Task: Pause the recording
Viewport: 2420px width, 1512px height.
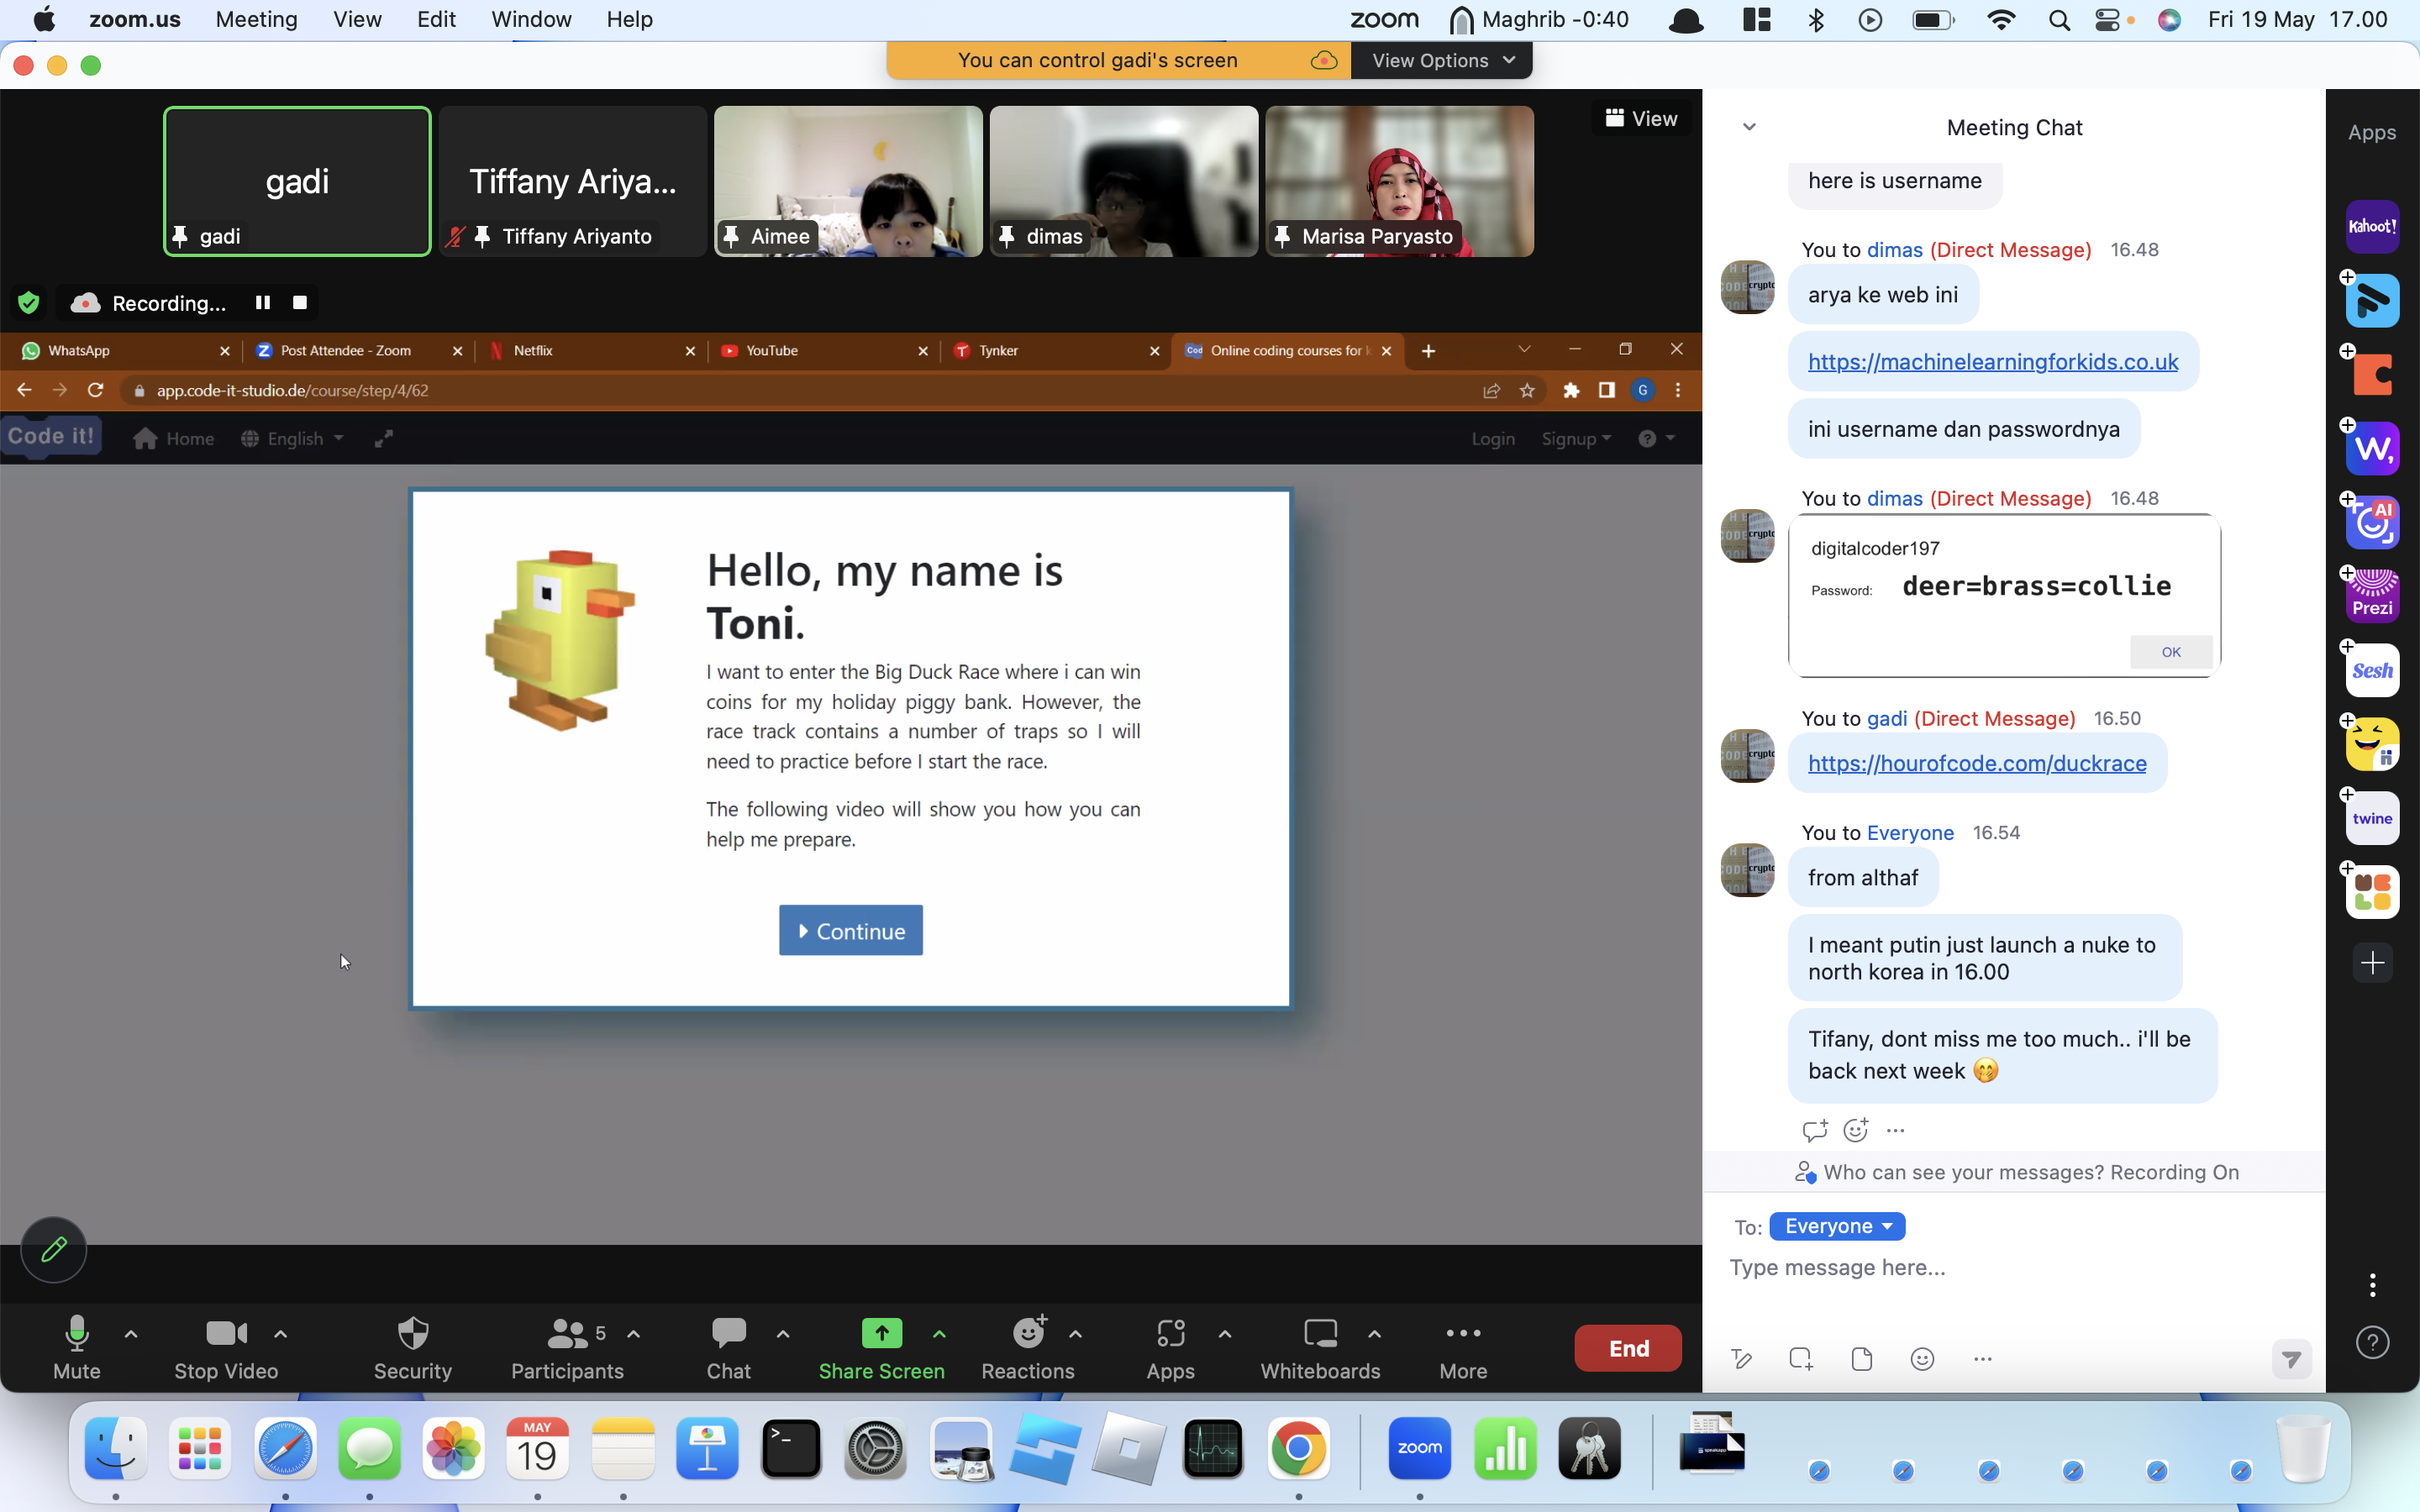Action: click(263, 302)
